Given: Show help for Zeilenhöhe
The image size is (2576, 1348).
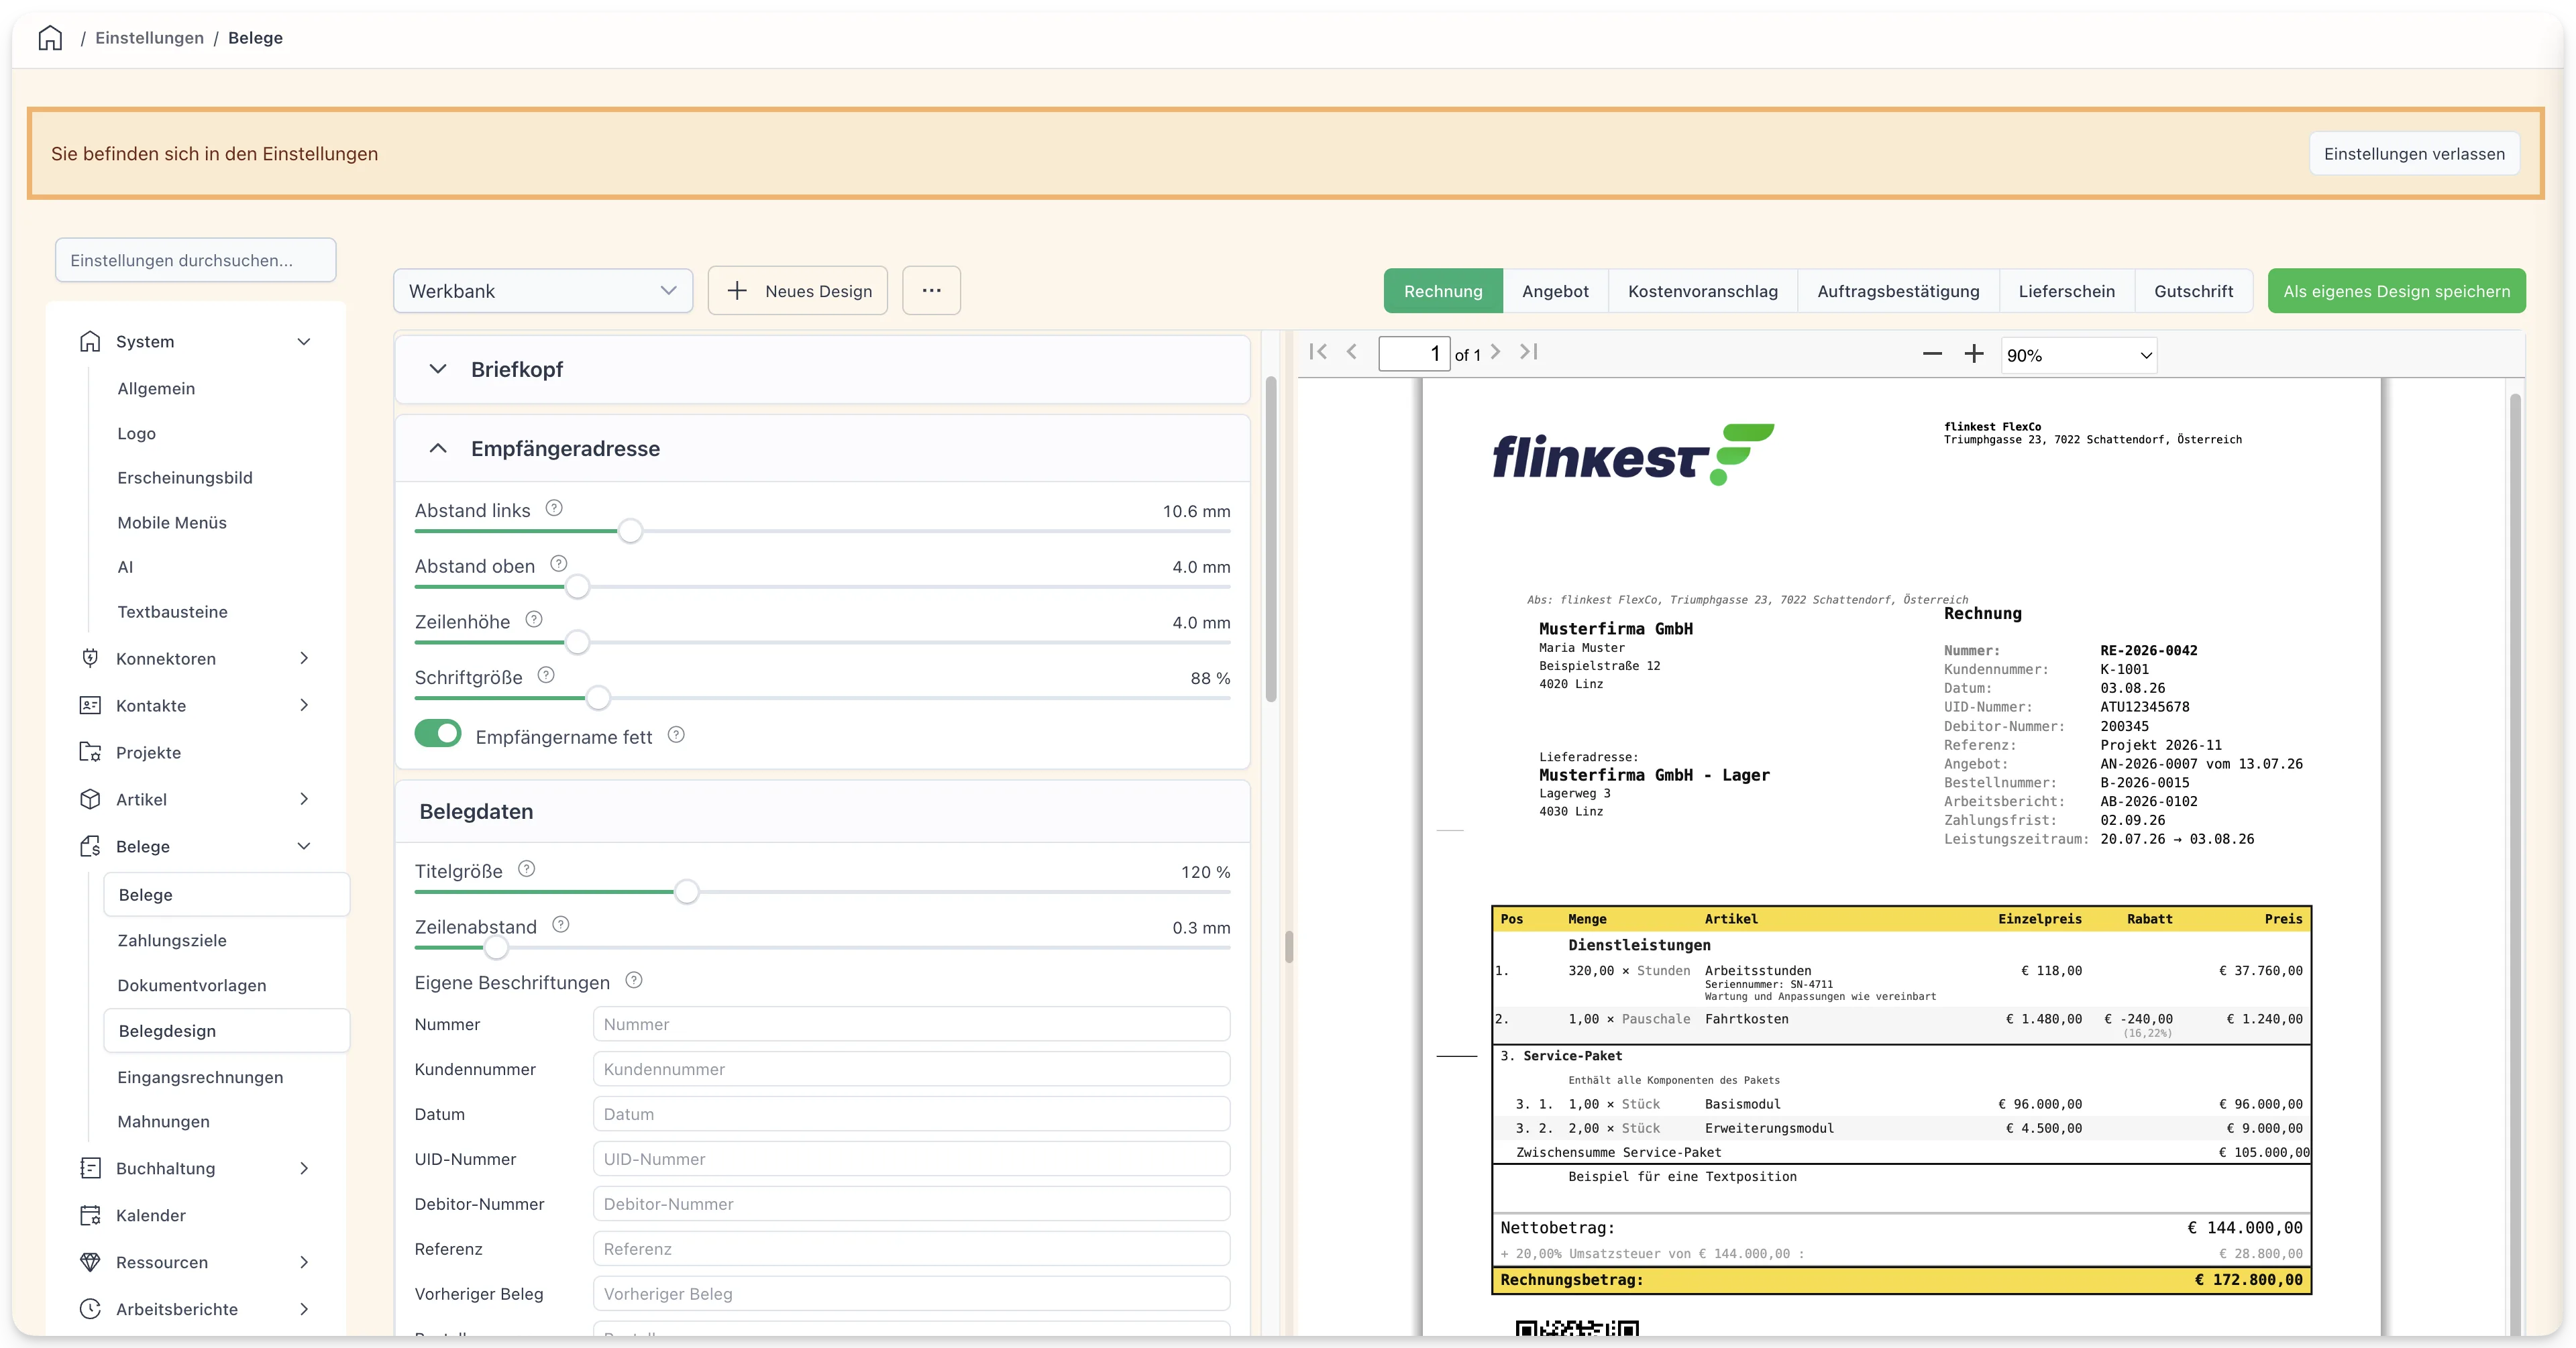Looking at the screenshot, I should (x=534, y=620).
